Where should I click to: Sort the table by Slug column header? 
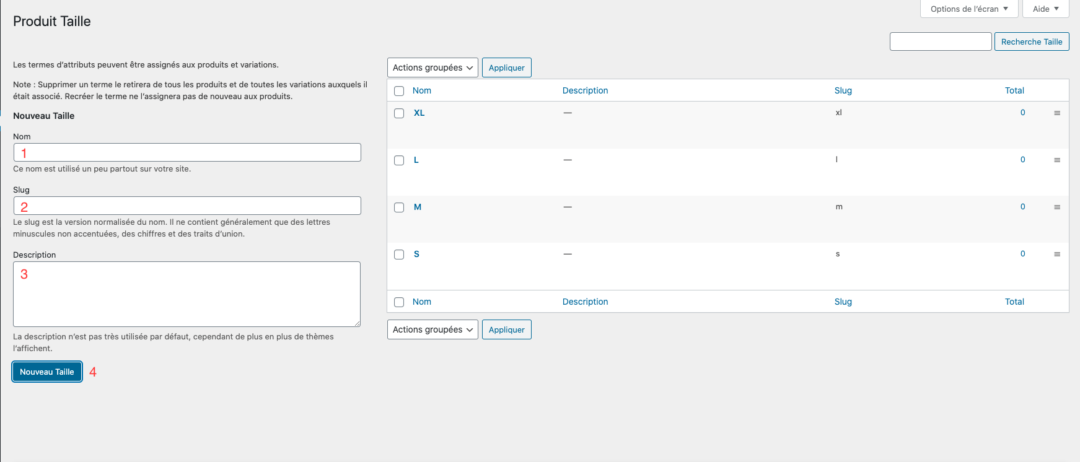(842, 90)
